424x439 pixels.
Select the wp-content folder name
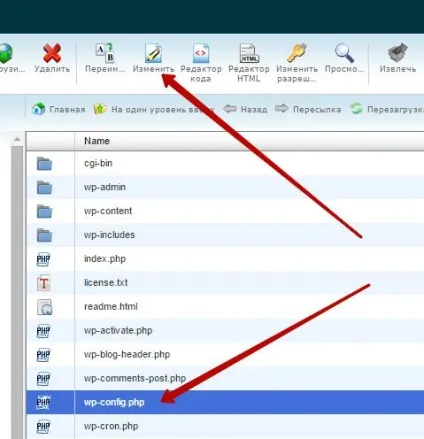coord(108,211)
